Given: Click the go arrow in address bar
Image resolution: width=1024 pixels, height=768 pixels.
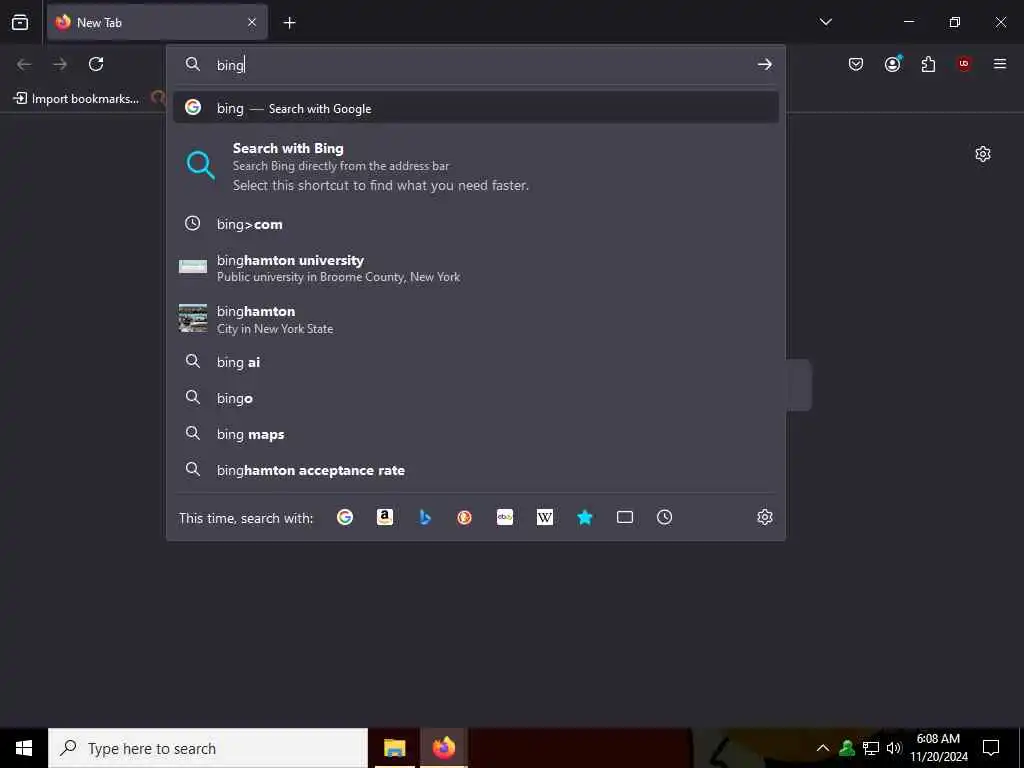Looking at the screenshot, I should 764,65.
